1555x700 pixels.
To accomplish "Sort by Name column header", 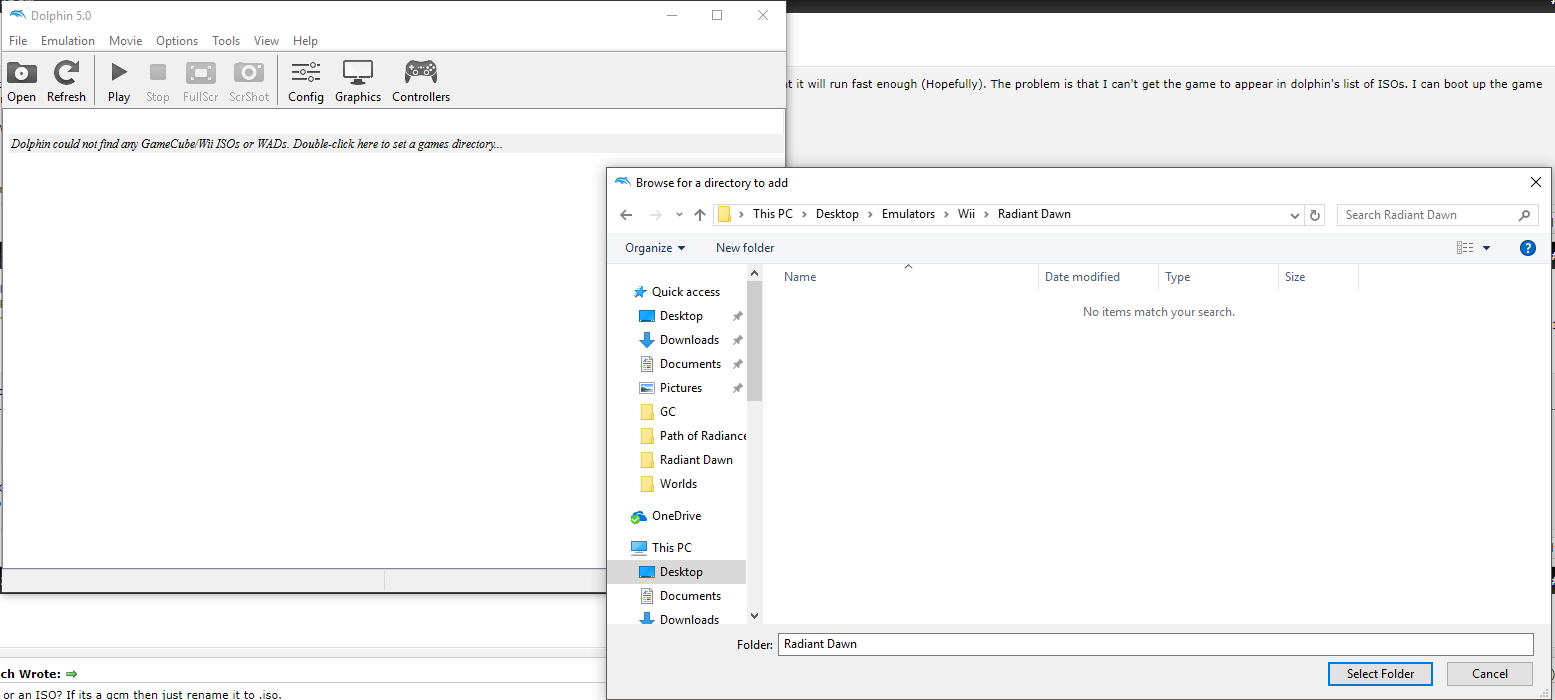I will 907,277.
